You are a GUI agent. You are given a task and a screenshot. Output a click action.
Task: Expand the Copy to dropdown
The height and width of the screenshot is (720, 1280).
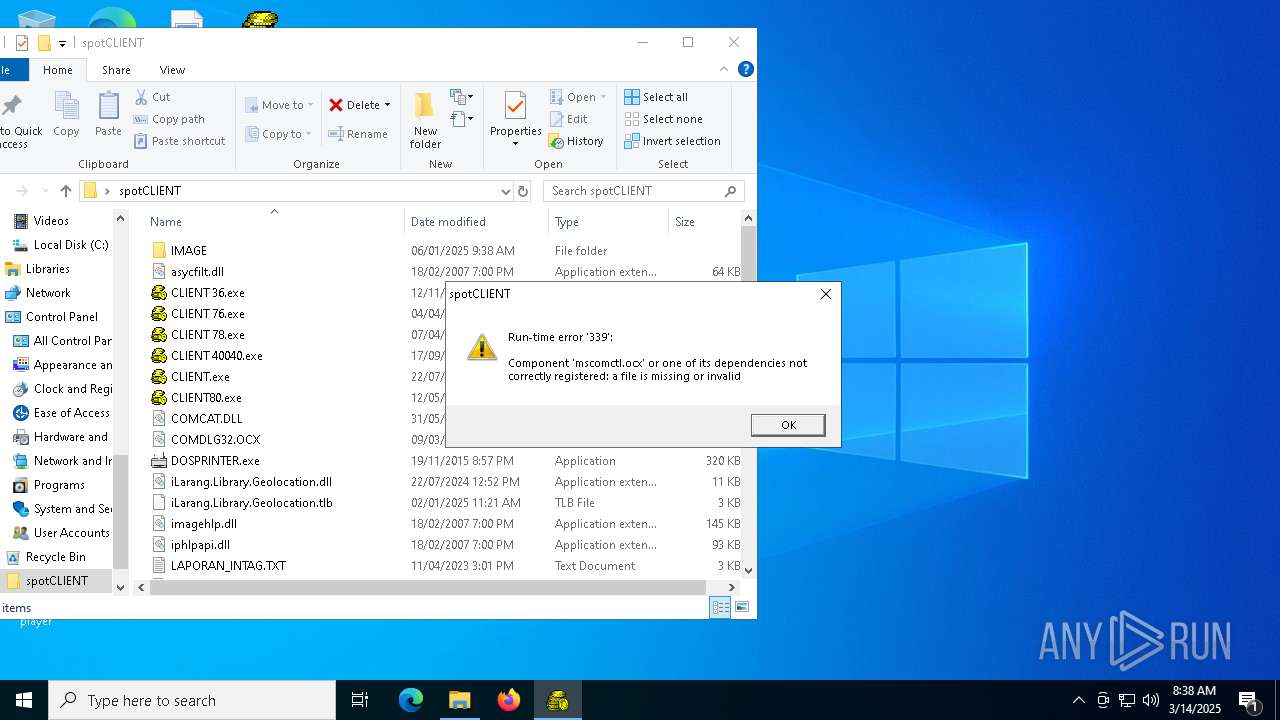308,134
